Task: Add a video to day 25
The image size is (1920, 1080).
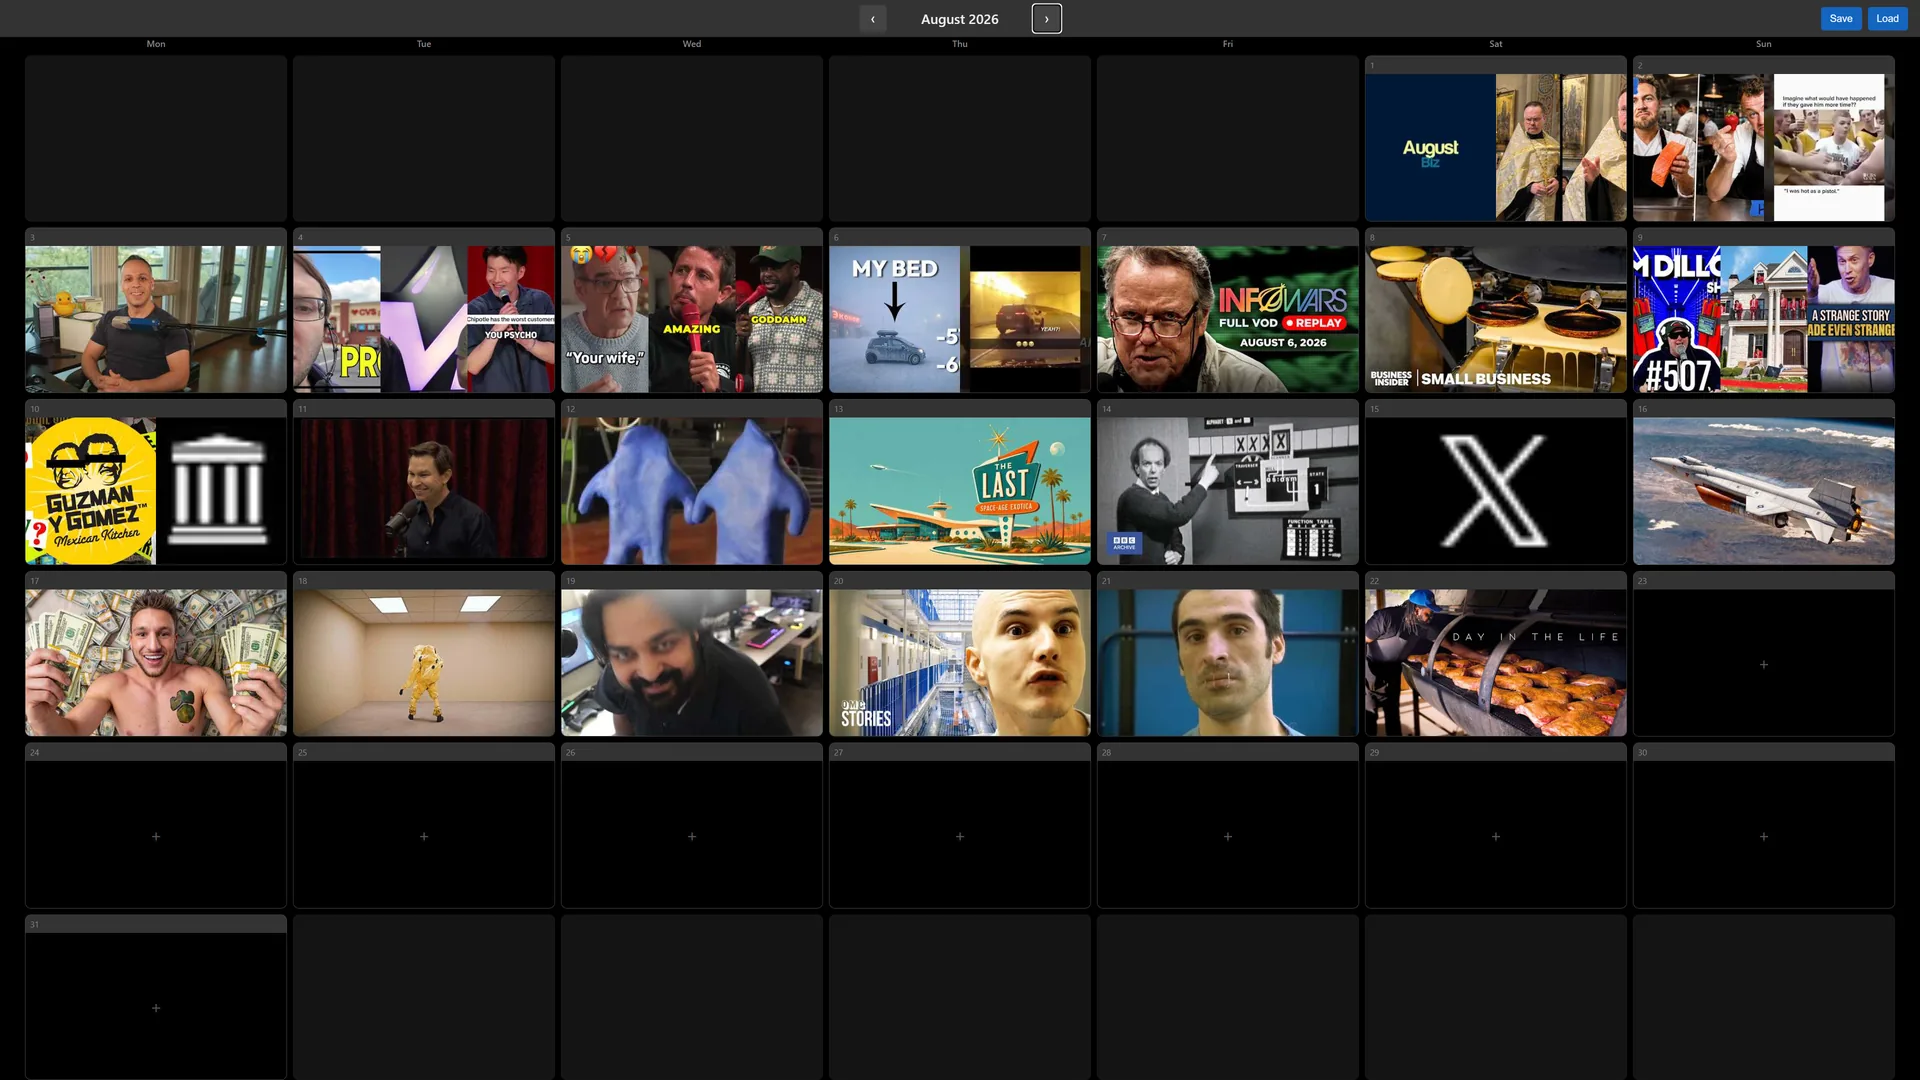Action: coord(424,836)
